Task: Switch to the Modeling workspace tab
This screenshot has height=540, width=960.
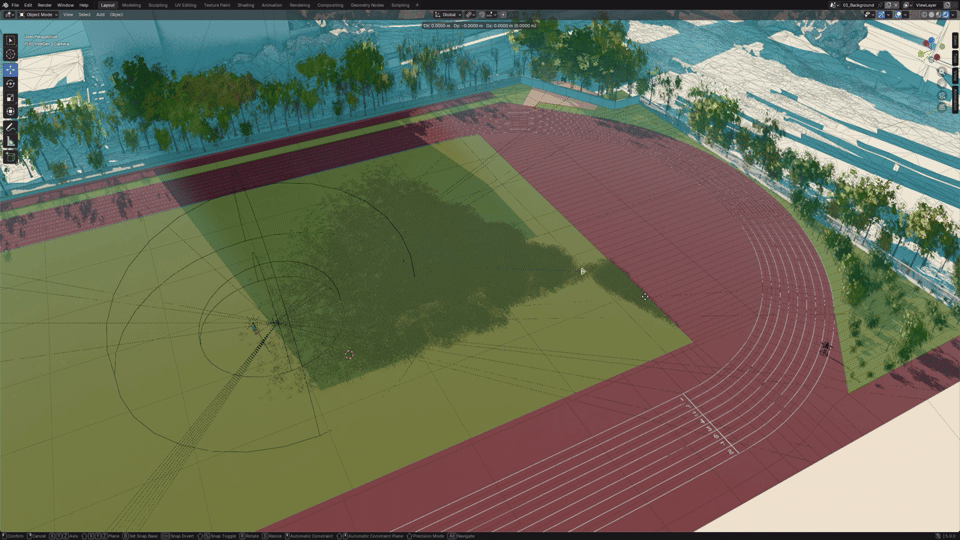Action: (131, 5)
